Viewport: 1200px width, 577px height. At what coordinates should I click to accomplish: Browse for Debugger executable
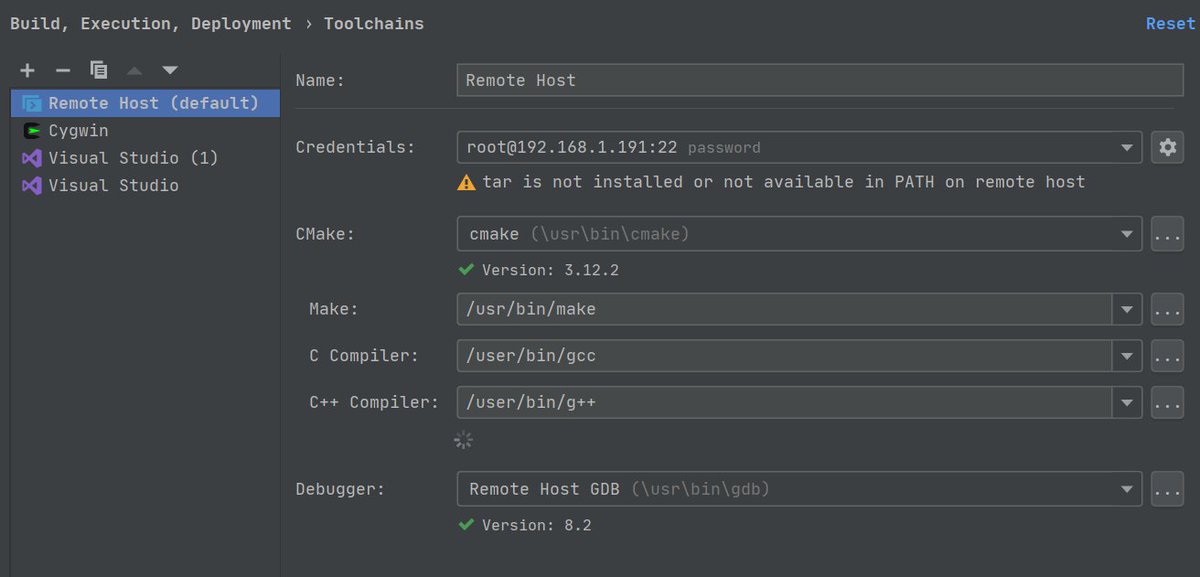1167,489
